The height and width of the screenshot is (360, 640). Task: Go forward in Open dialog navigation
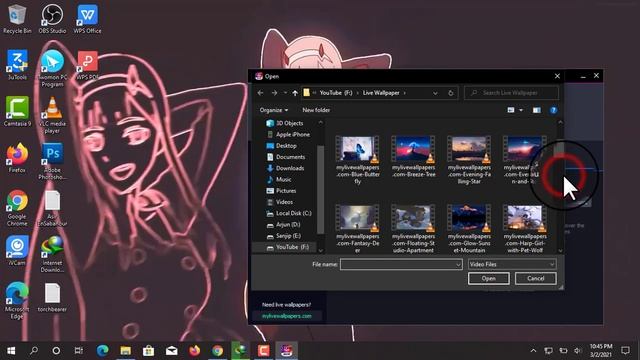pos(274,93)
